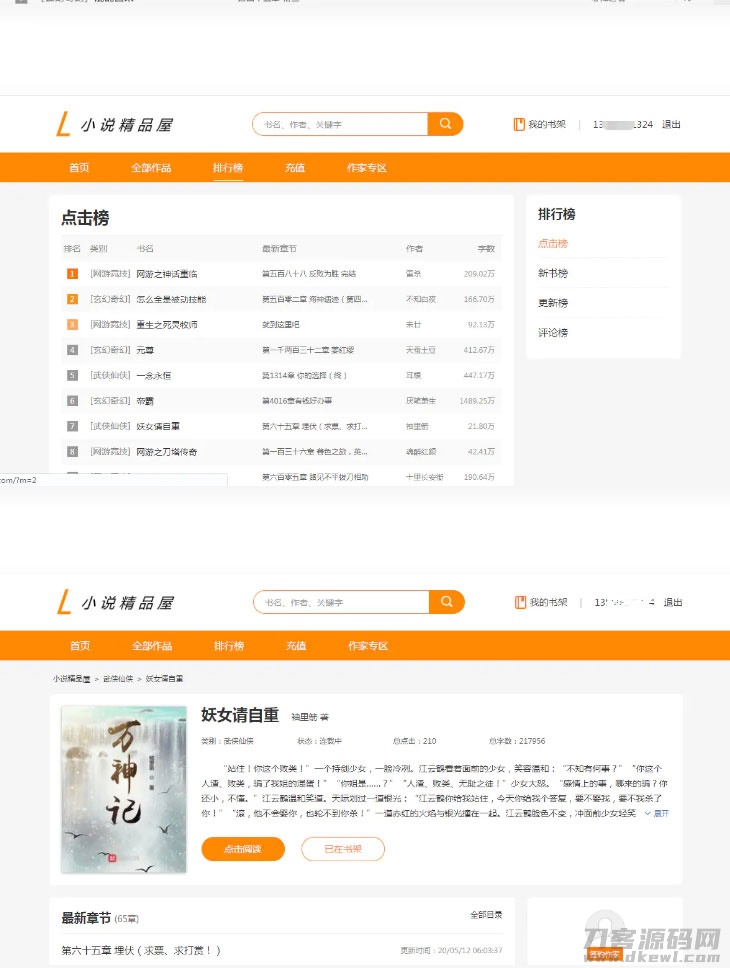Viewport: 730px width, 968px height.
Task: Open book 网游之神域重临 ranked first
Action: click(x=167, y=273)
